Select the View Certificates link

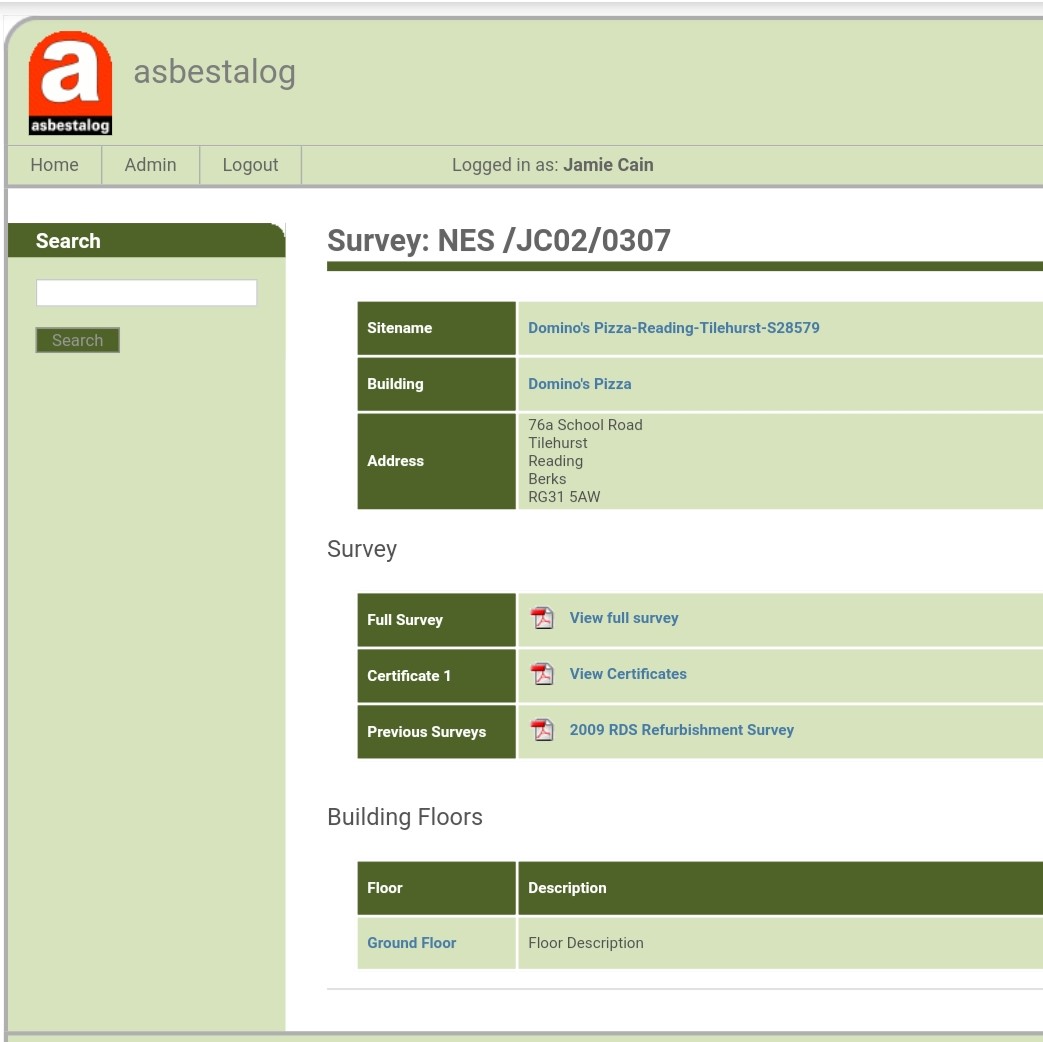pos(628,674)
